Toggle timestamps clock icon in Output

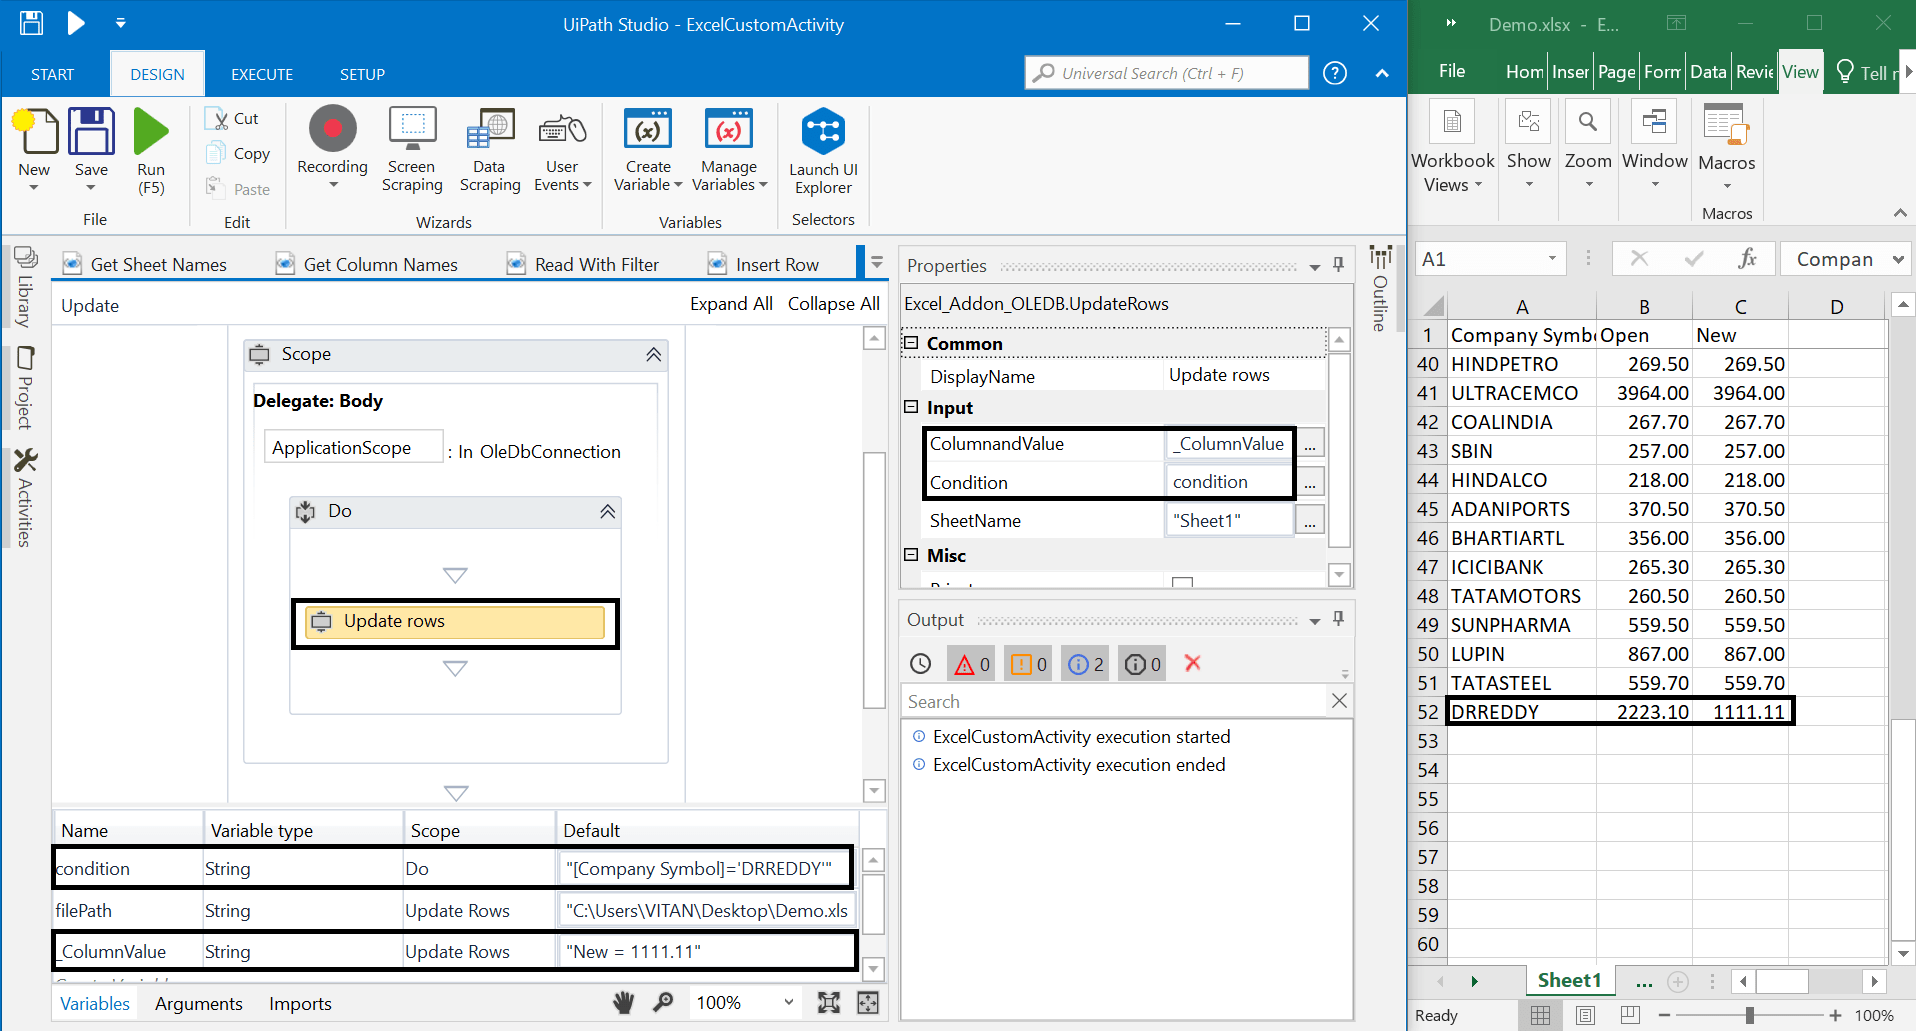tap(920, 664)
